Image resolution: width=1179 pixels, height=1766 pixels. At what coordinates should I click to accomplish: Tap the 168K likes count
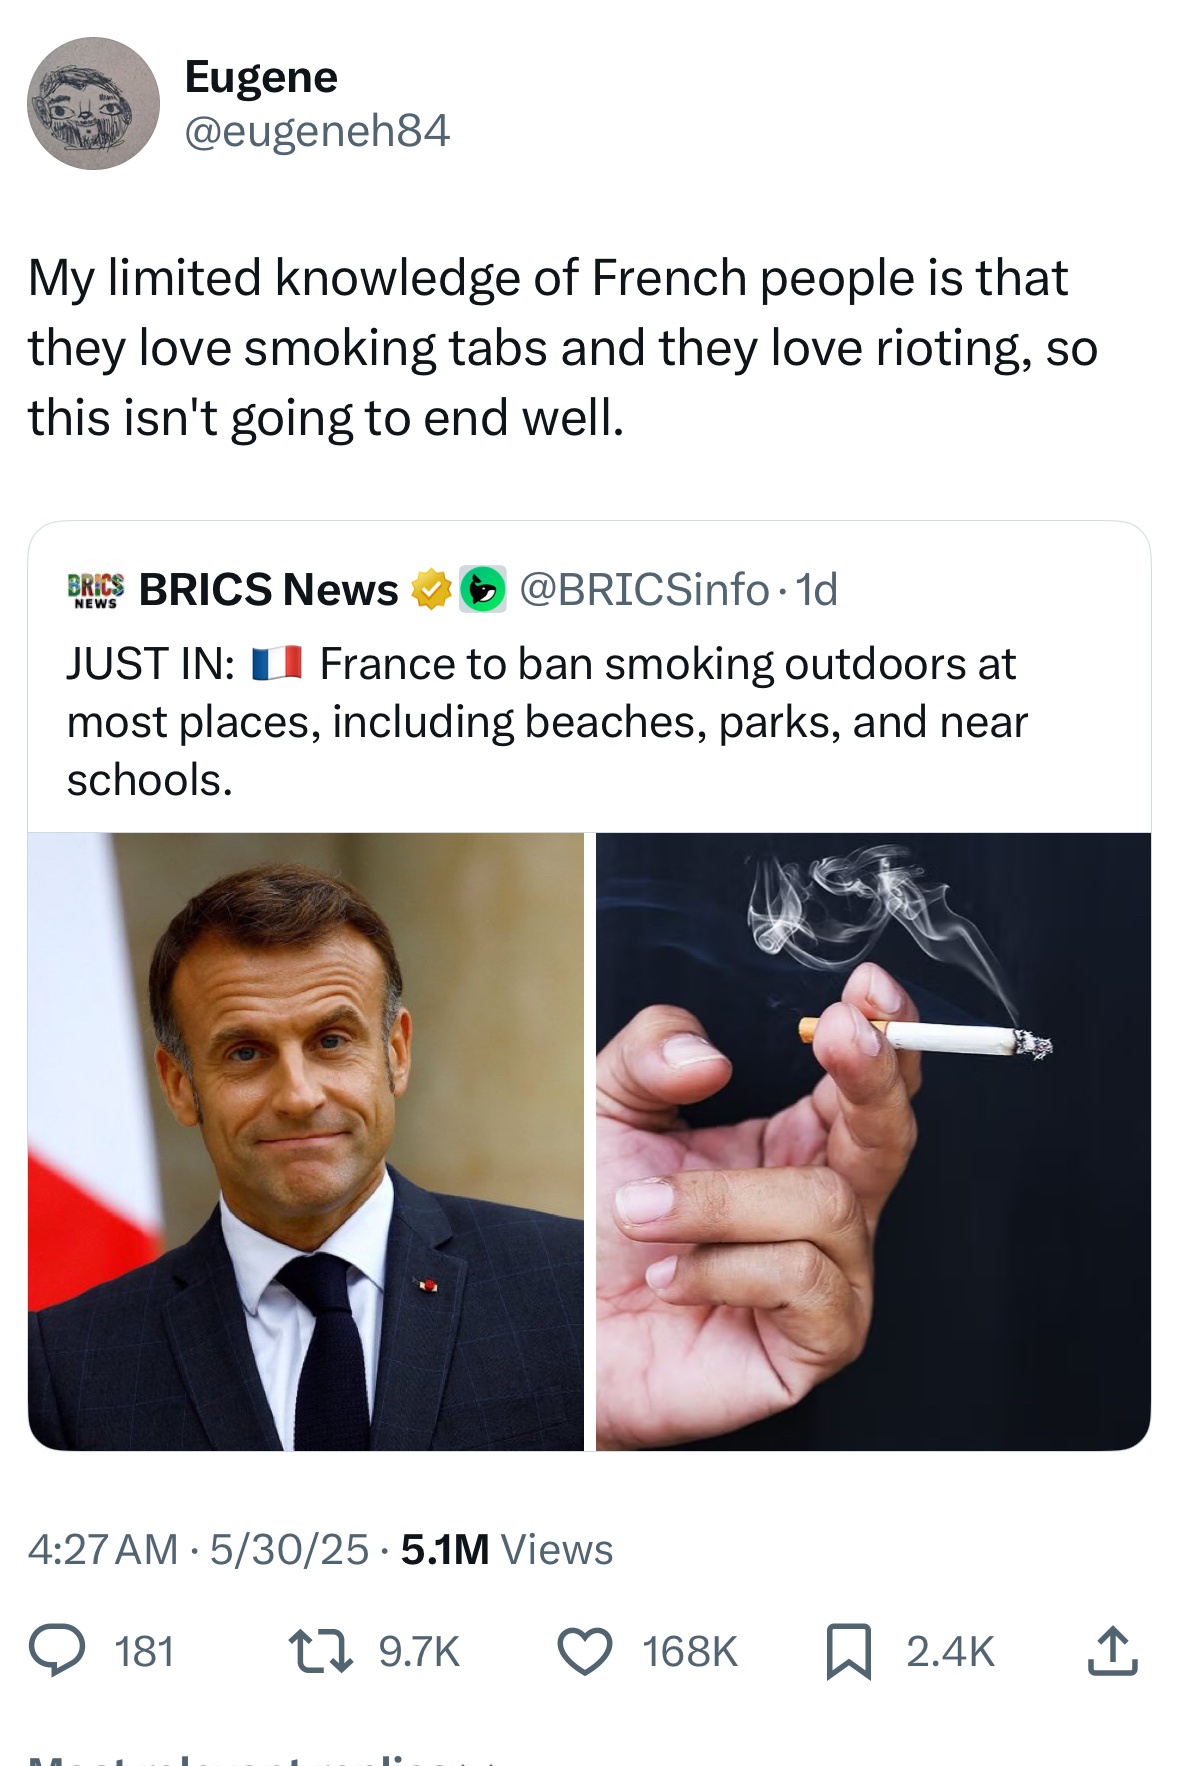coord(690,1651)
